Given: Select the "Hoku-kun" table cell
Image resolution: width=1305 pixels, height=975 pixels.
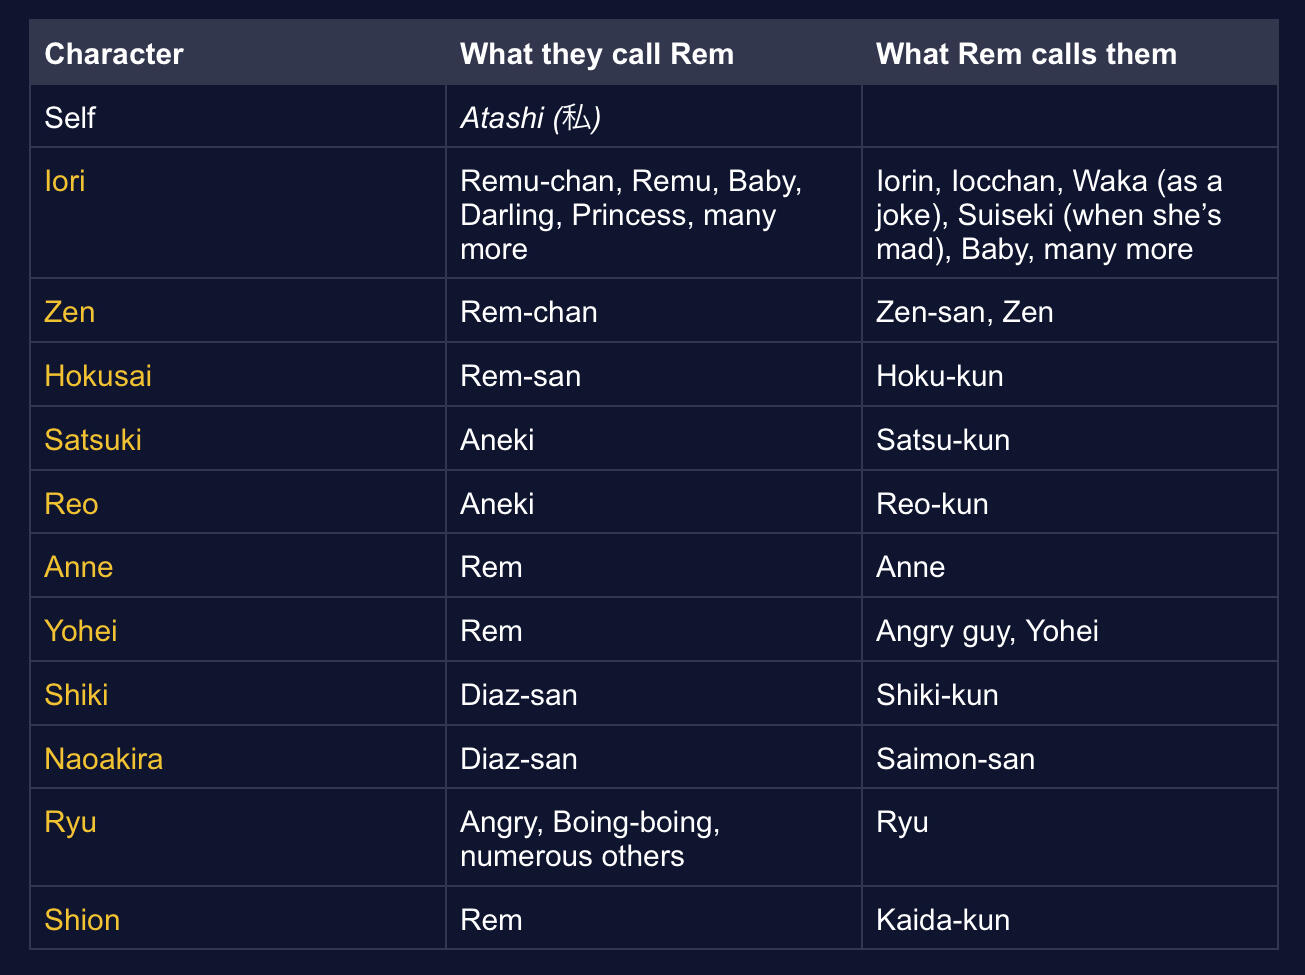Looking at the screenshot, I should click(939, 376).
